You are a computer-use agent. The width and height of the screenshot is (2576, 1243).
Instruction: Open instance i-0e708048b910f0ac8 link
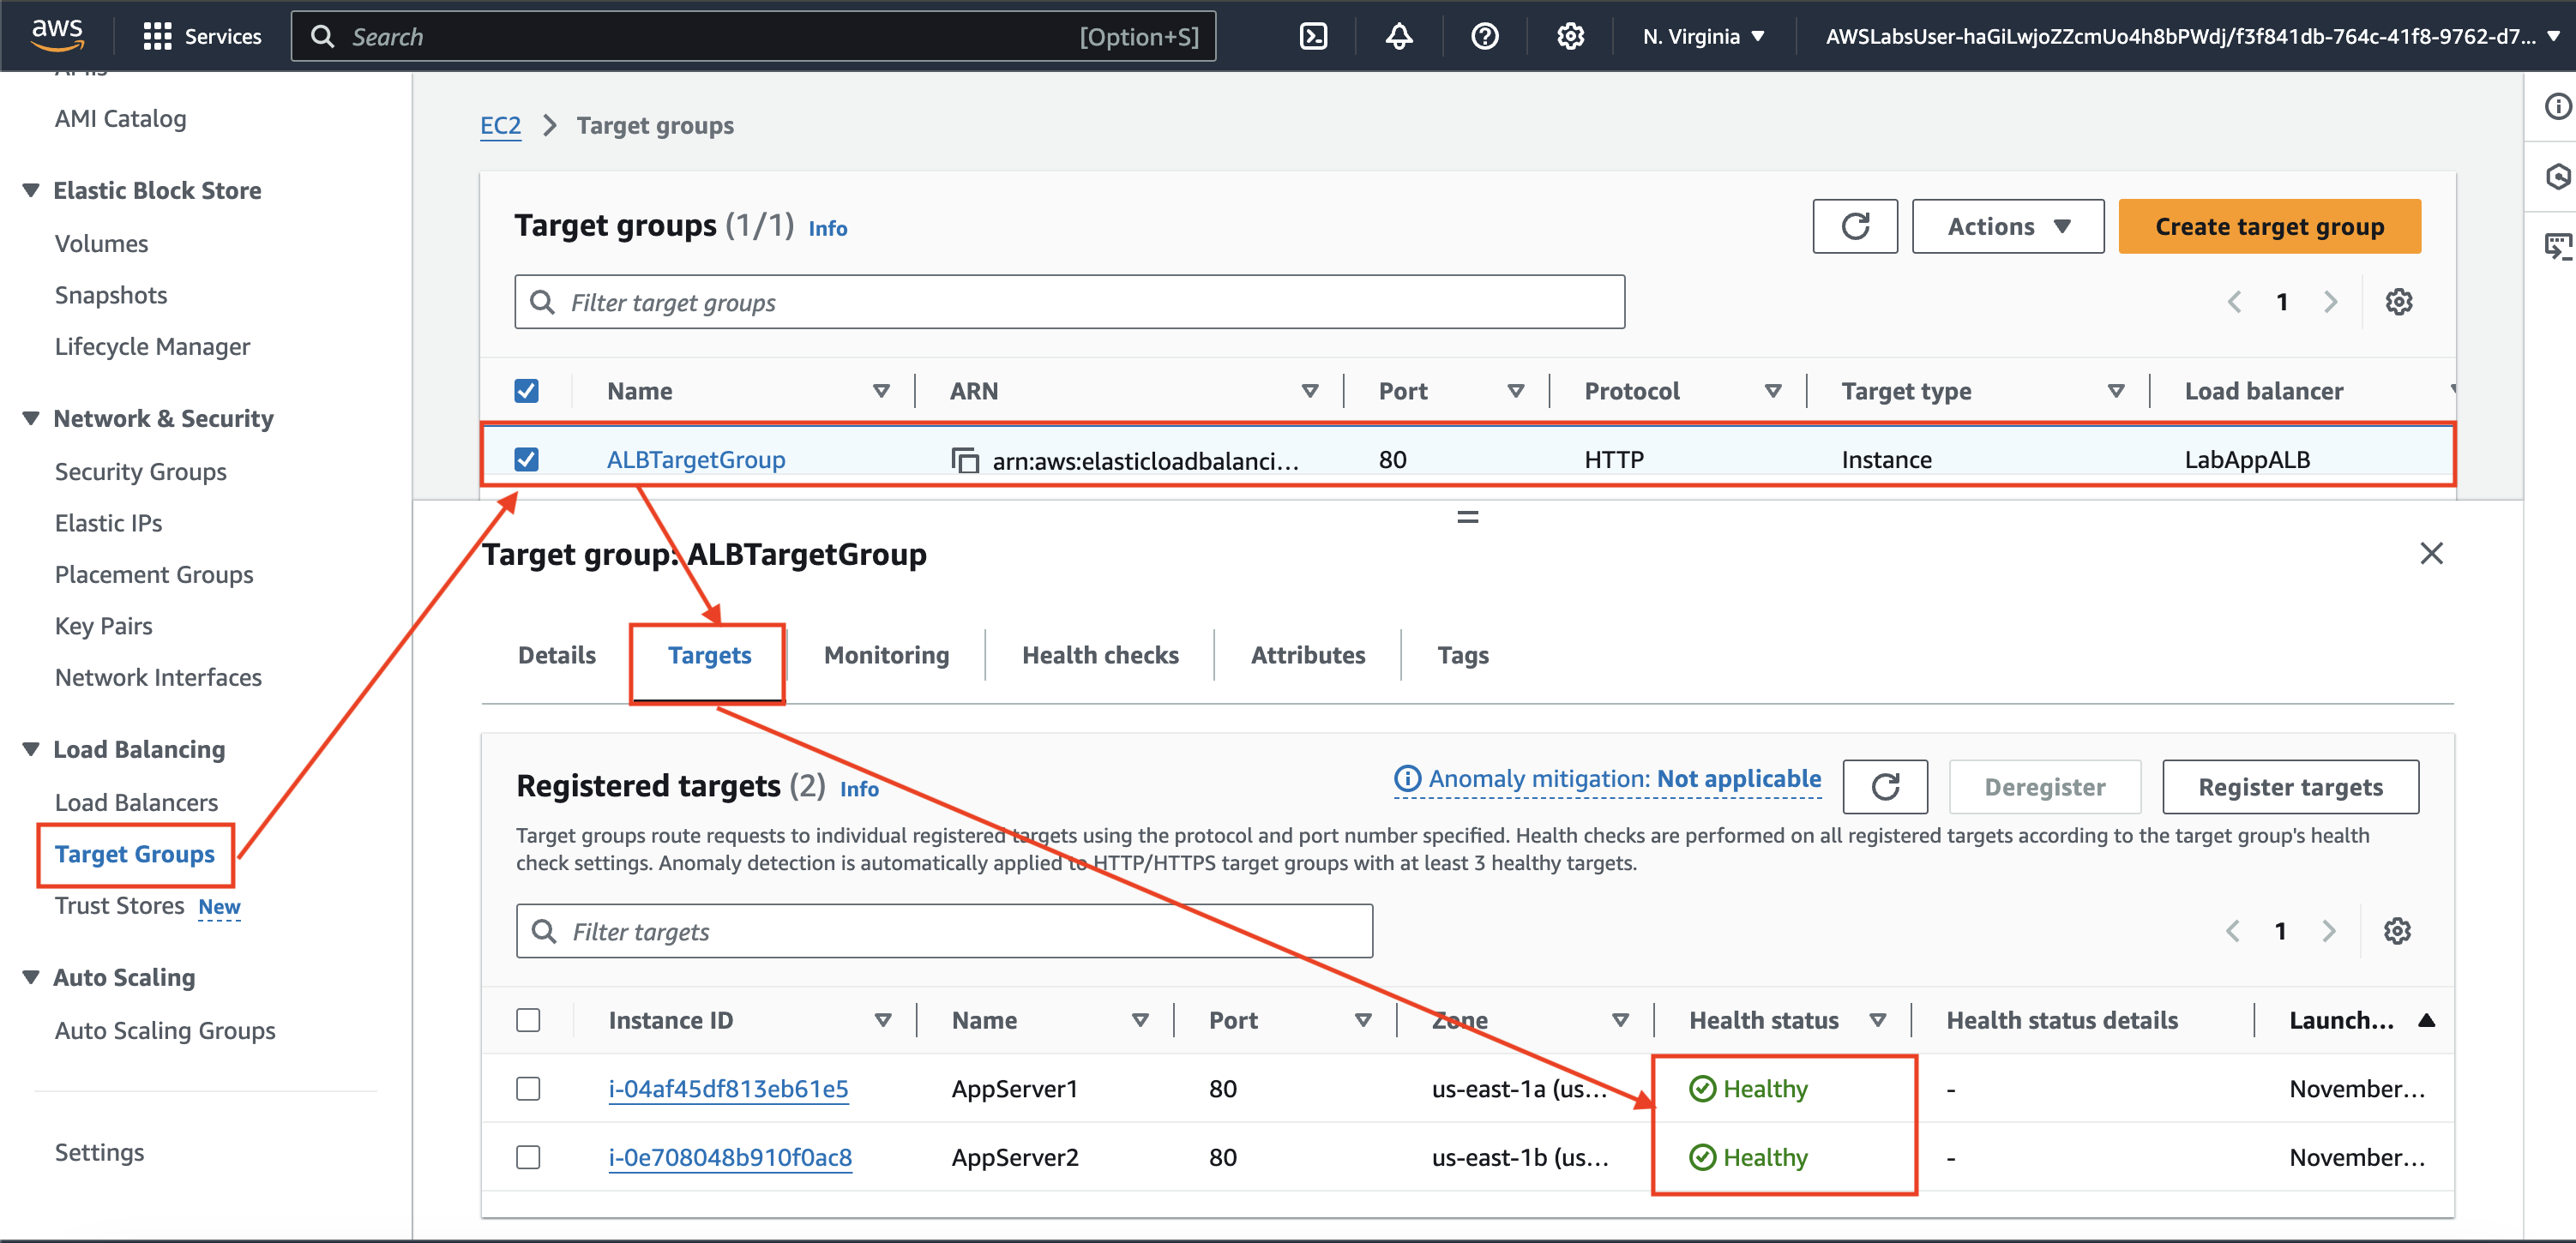point(730,1157)
